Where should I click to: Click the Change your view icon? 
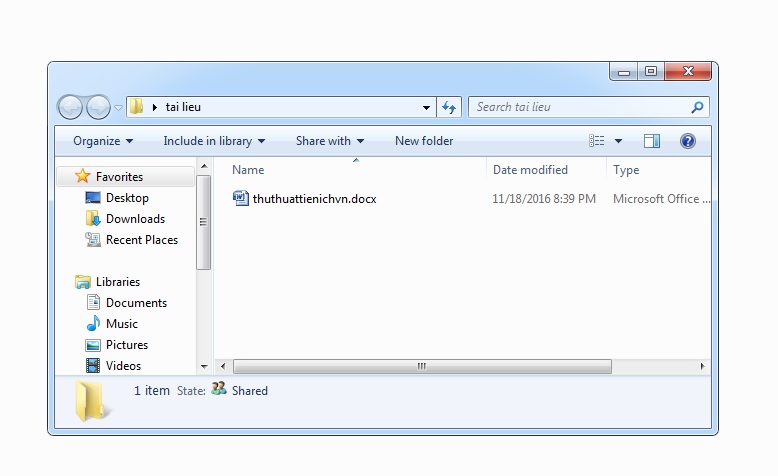(x=597, y=141)
